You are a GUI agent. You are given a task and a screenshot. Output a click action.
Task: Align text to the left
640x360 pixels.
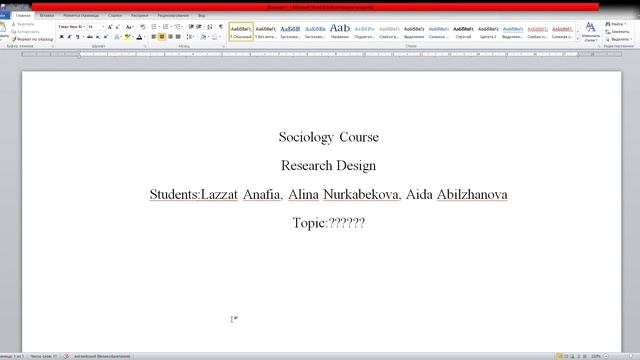tap(154, 37)
